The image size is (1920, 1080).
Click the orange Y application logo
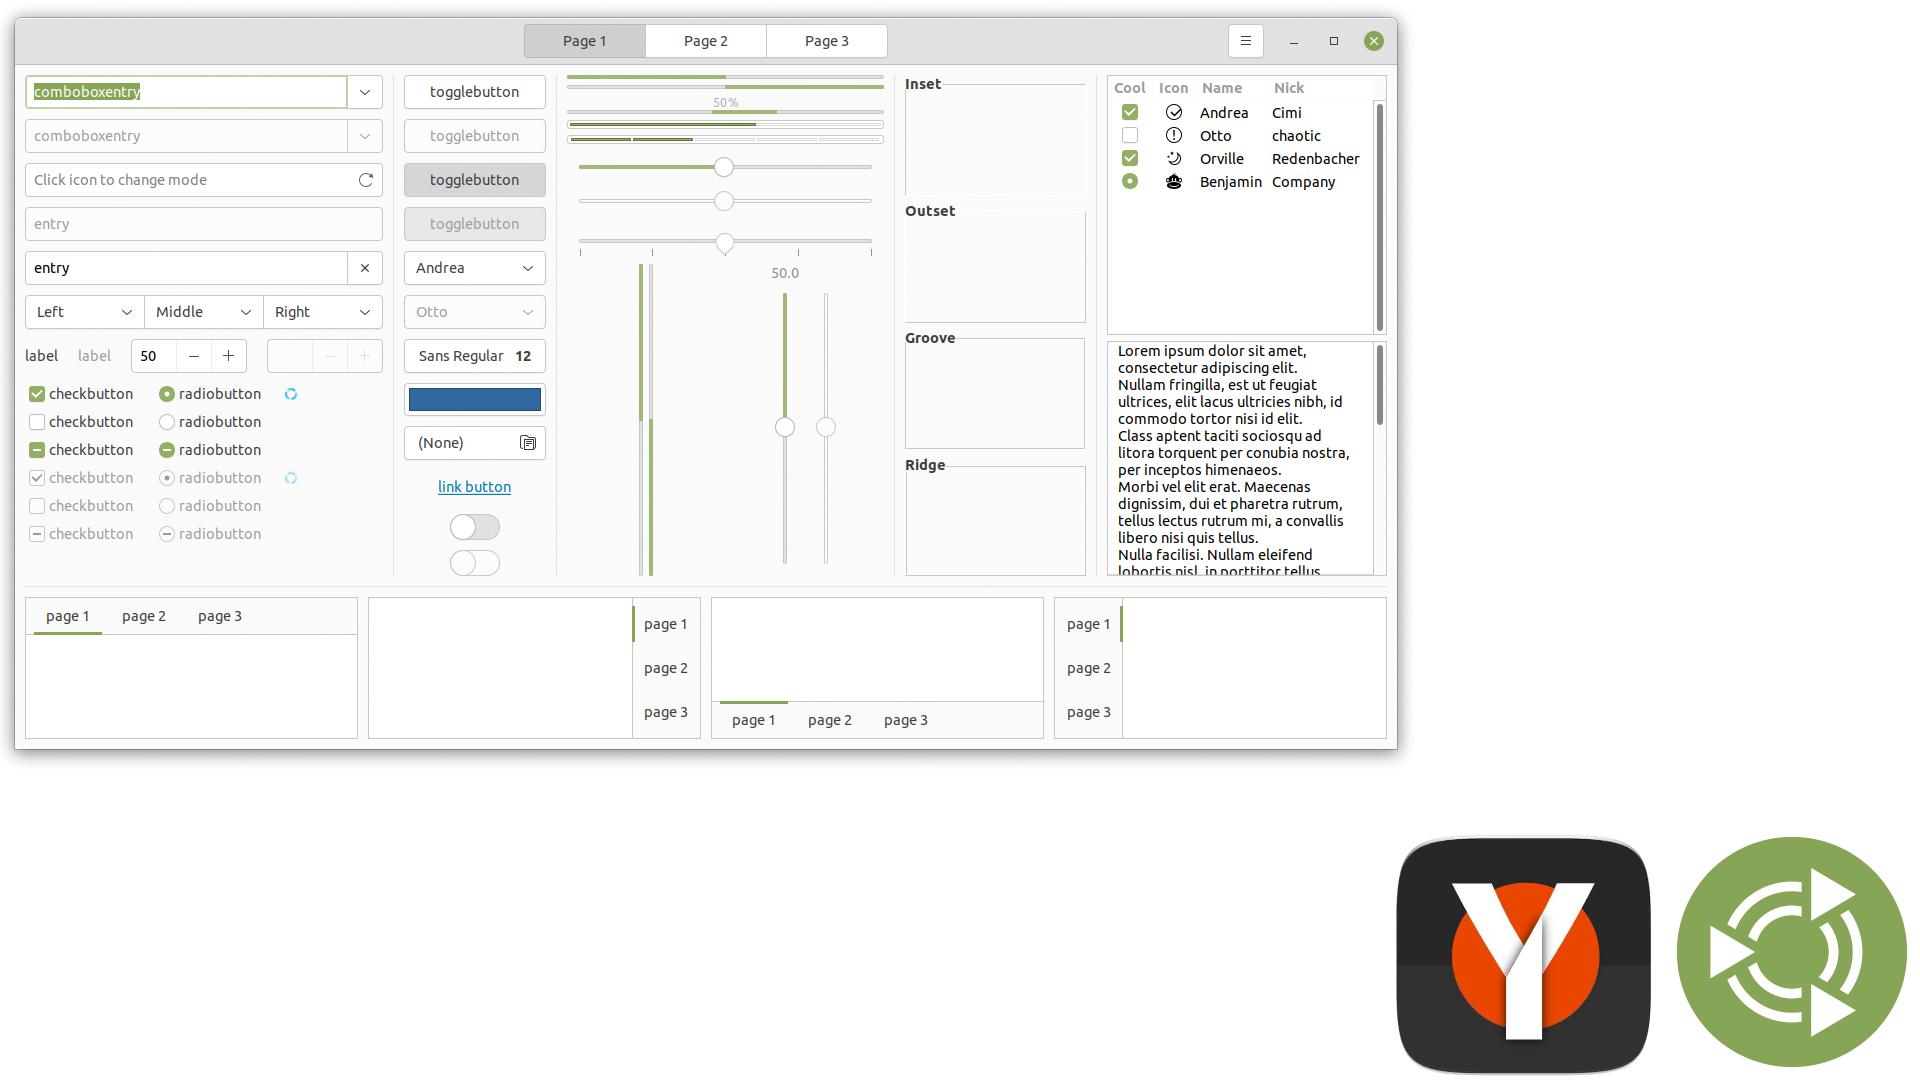point(1523,955)
